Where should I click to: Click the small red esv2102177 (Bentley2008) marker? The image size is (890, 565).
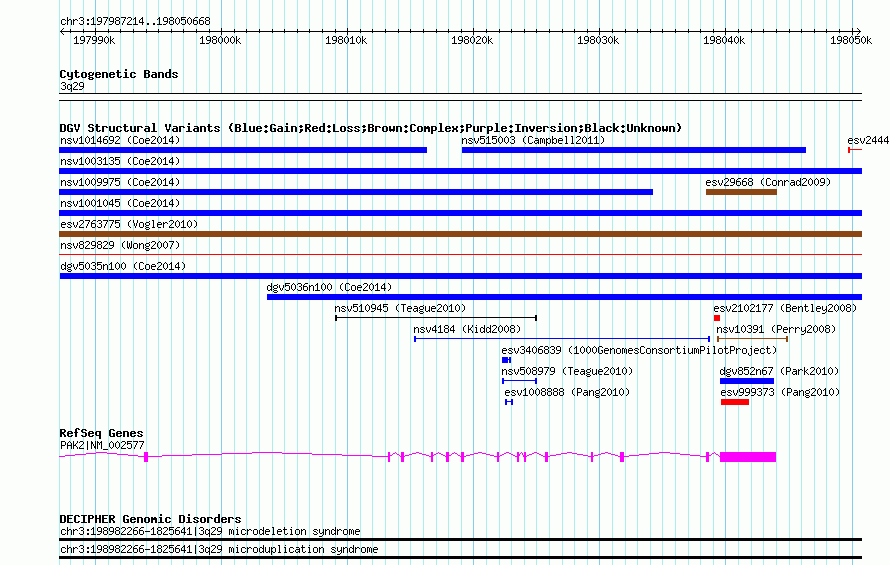point(717,318)
